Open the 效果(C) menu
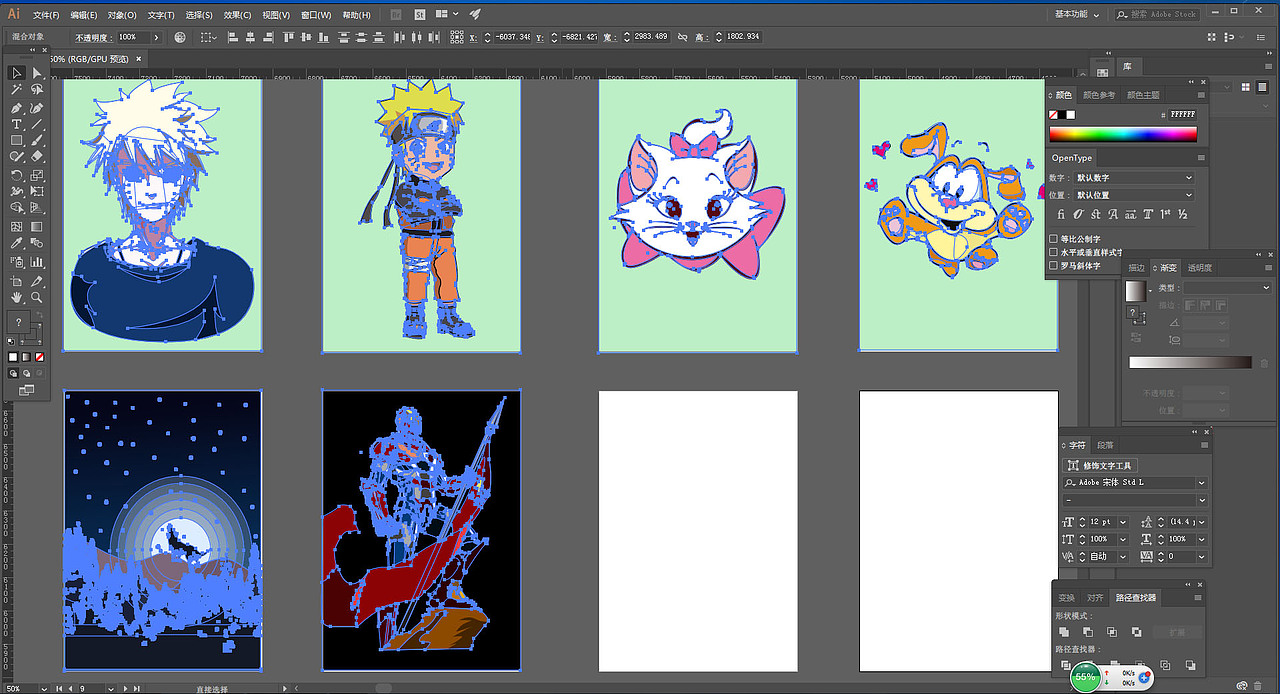 237,15
